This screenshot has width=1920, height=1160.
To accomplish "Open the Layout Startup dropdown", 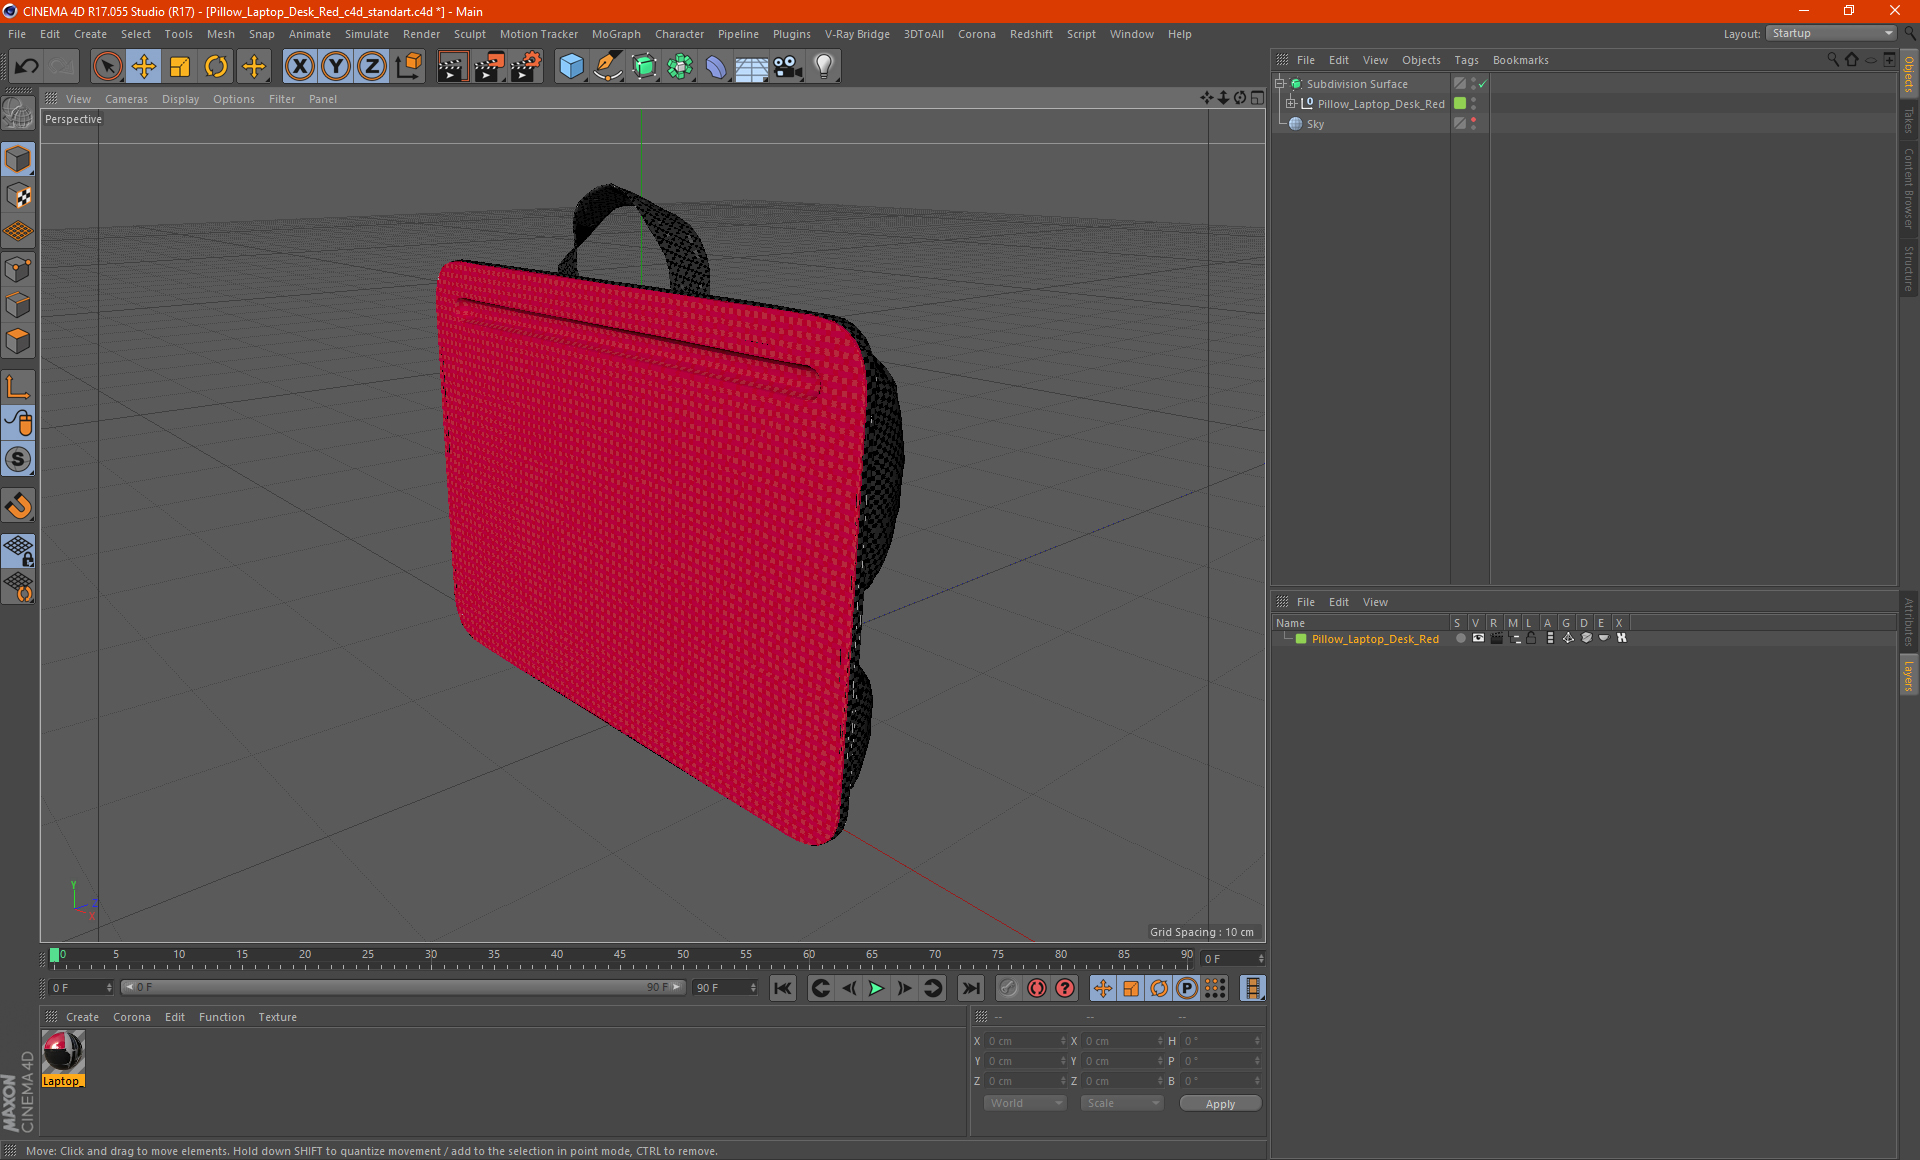I will tap(1832, 33).
